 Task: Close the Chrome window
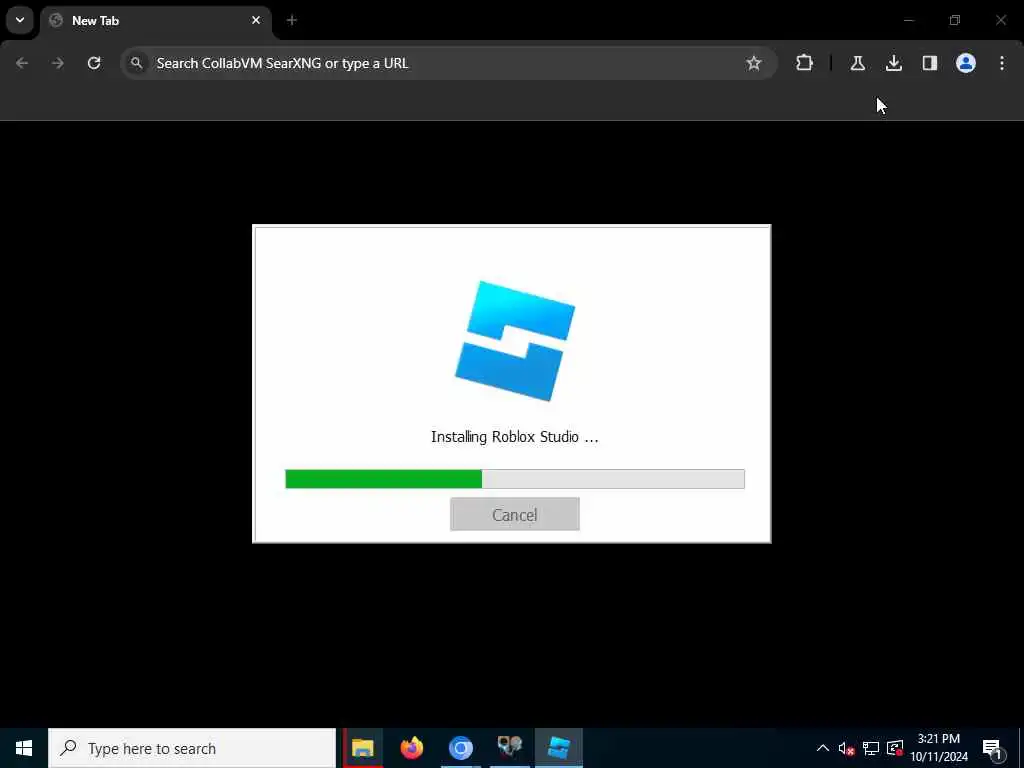click(1000, 20)
